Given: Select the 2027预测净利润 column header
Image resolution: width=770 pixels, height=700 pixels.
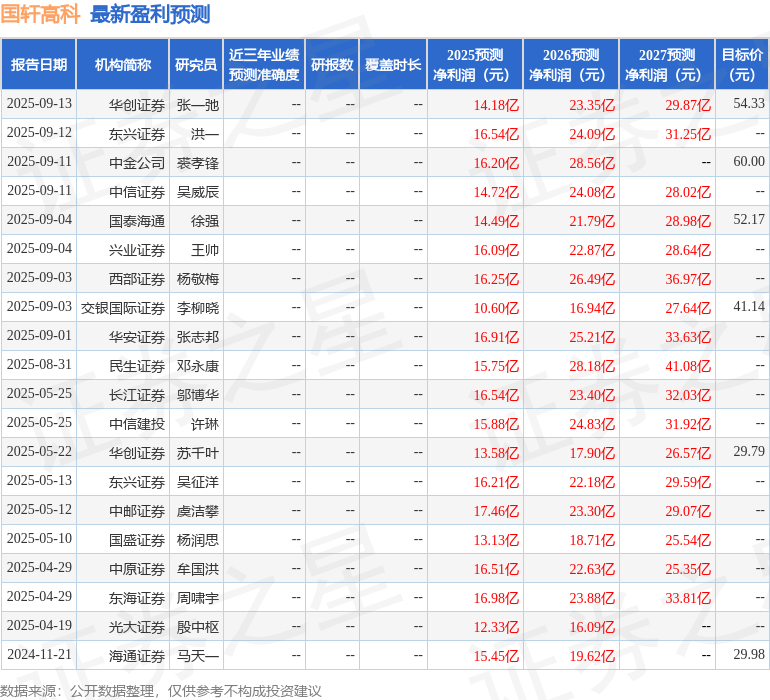Looking at the screenshot, I should (667, 64).
